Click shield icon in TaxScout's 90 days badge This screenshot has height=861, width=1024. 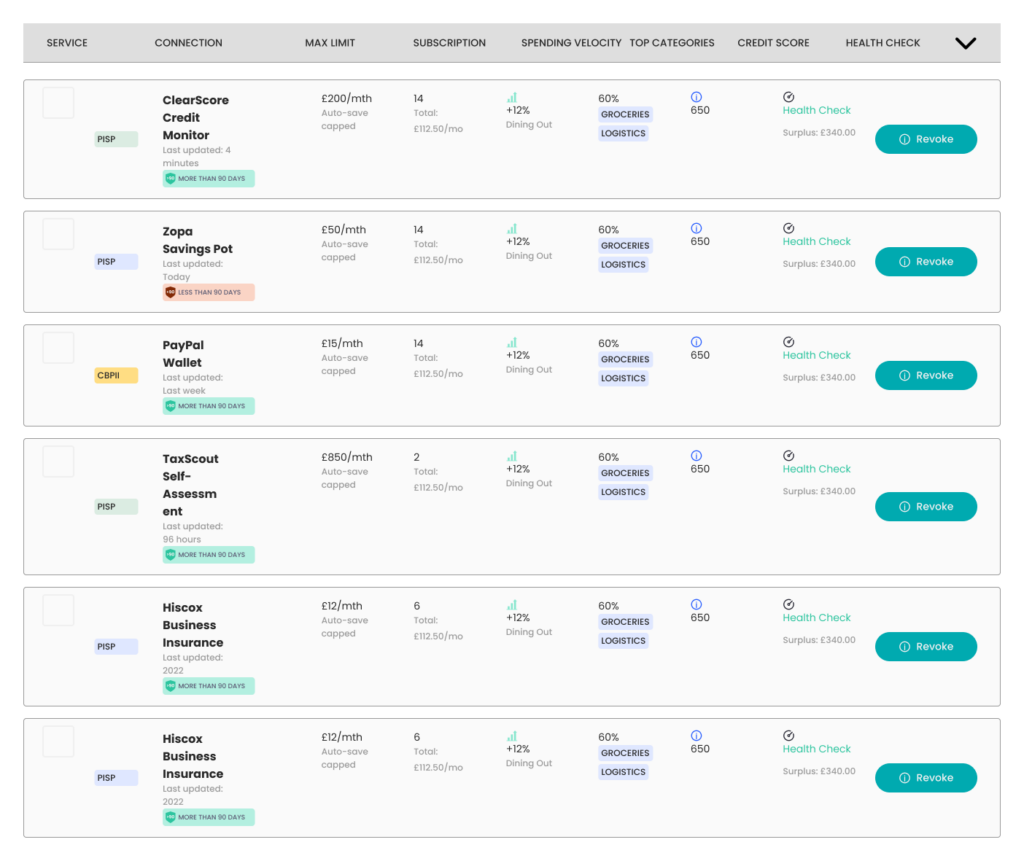[170, 555]
